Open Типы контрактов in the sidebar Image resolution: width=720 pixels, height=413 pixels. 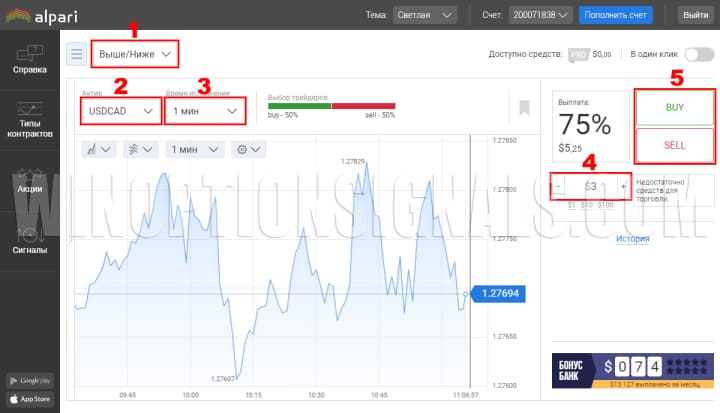point(30,119)
